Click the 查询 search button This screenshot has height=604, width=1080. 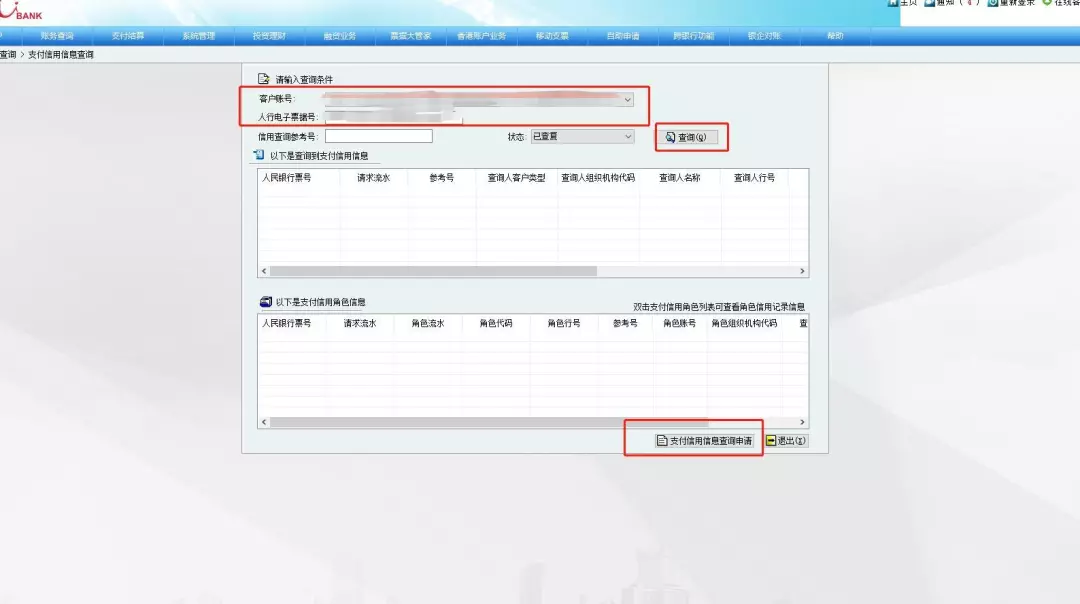pos(691,137)
